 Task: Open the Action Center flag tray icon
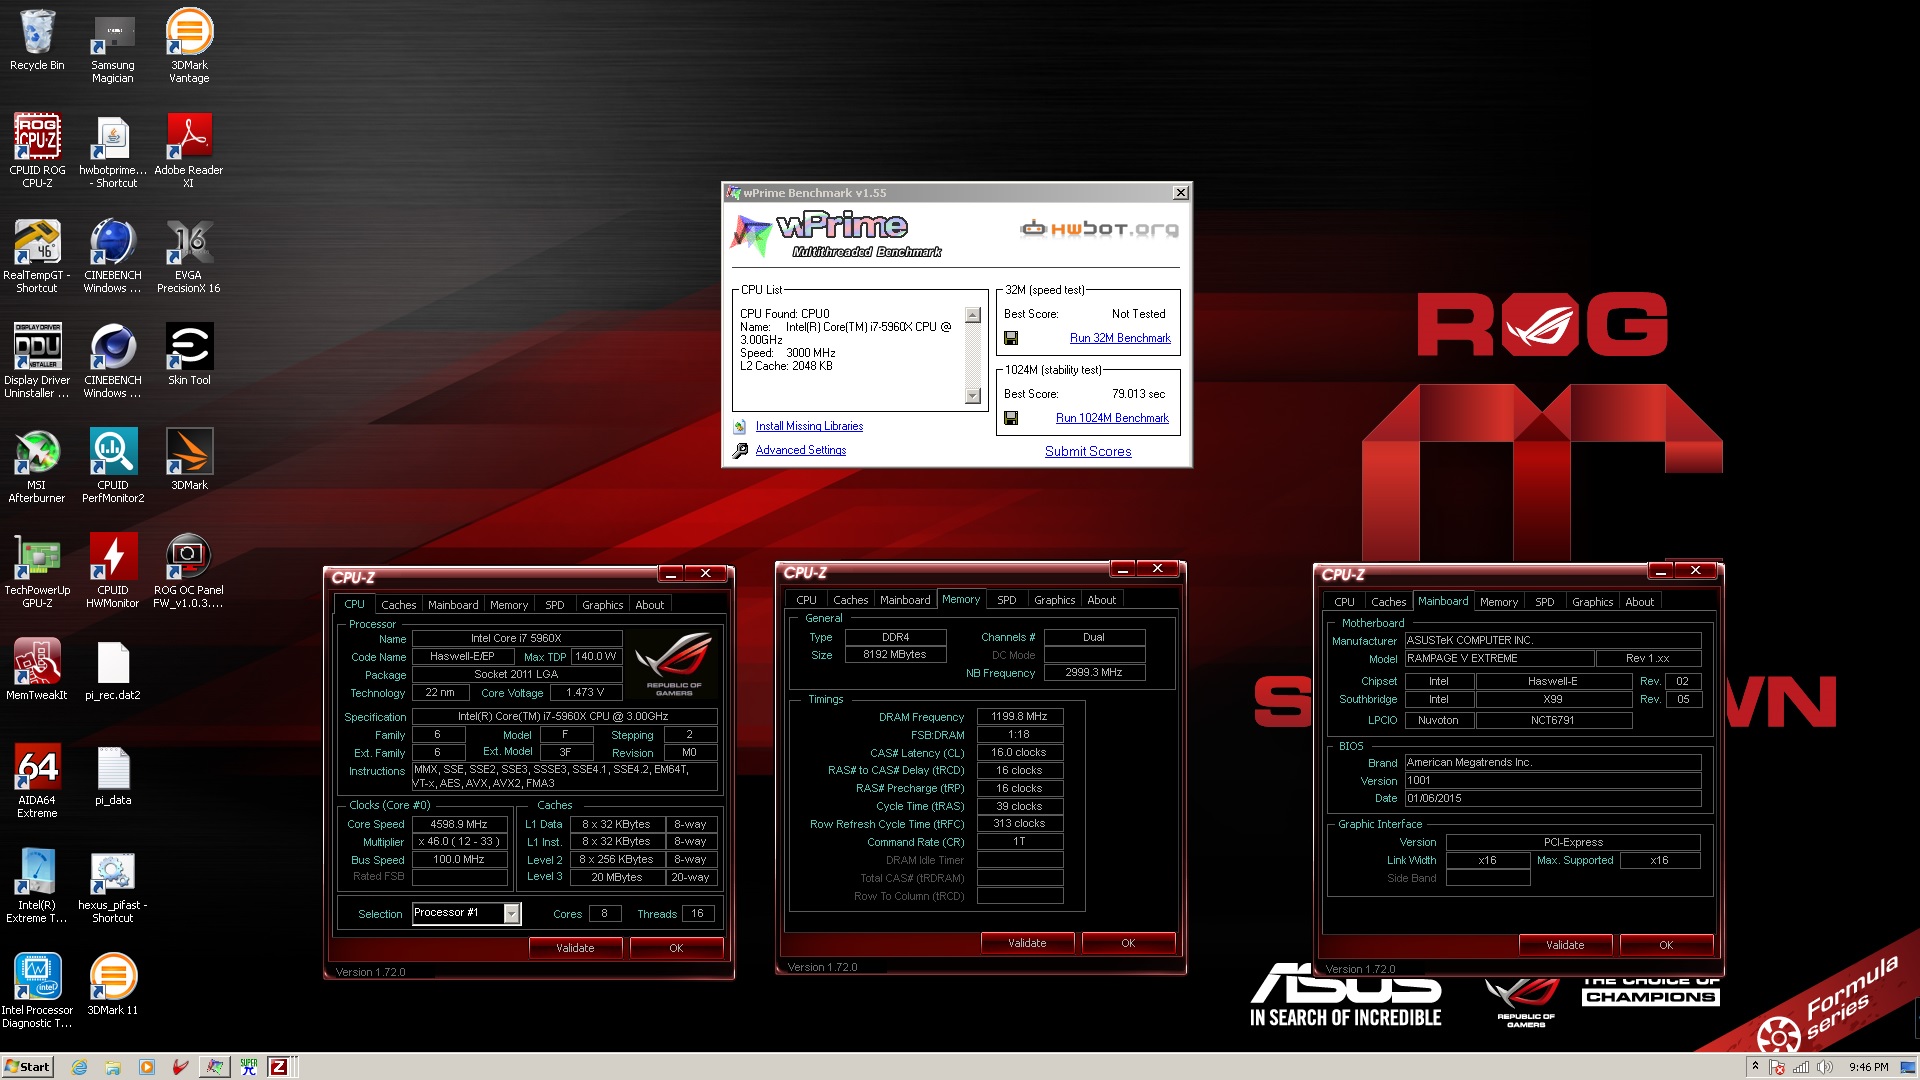pos(1778,1067)
